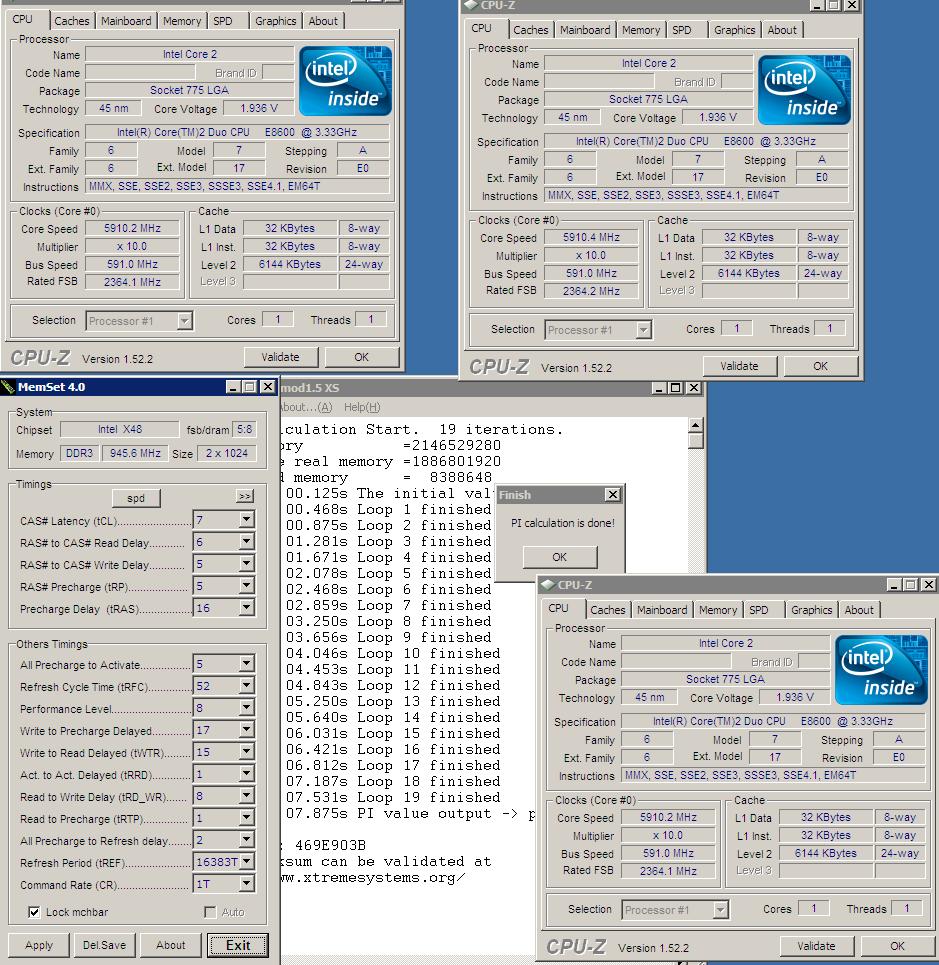Open Processor #1 selection in top-left CPU-Z
This screenshot has height=965, width=939.
tap(139, 321)
